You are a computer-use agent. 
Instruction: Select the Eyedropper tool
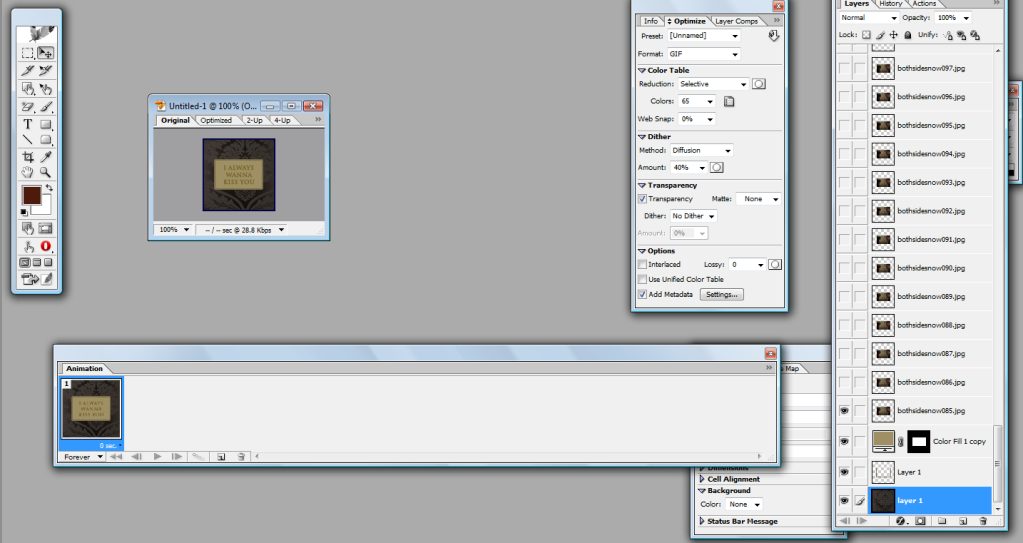tap(46, 157)
